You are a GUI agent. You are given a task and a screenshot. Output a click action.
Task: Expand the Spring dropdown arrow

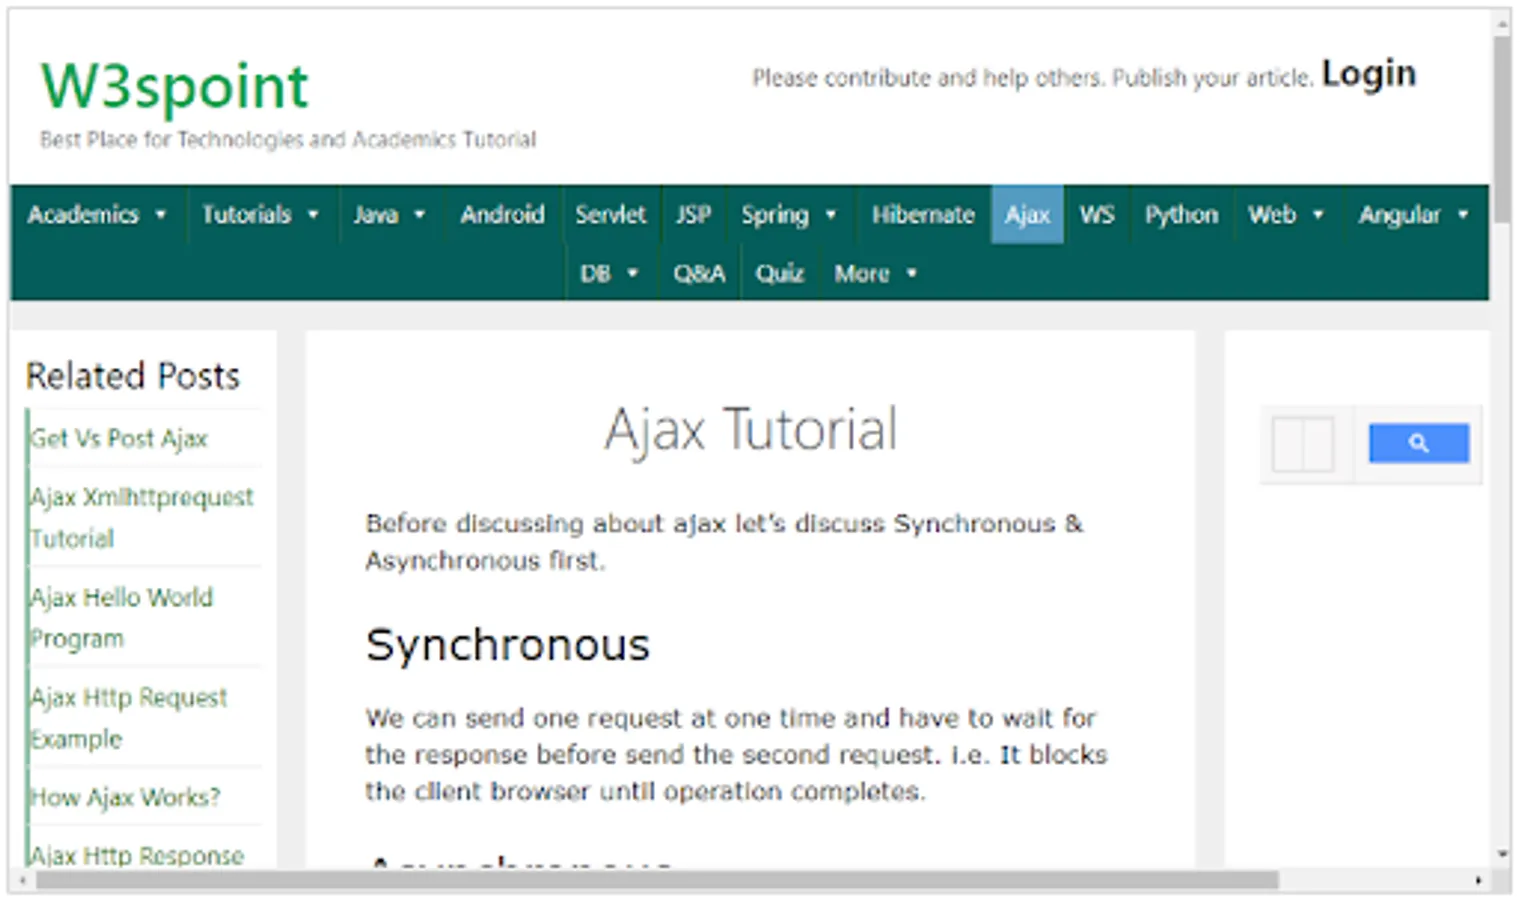[x=830, y=215]
